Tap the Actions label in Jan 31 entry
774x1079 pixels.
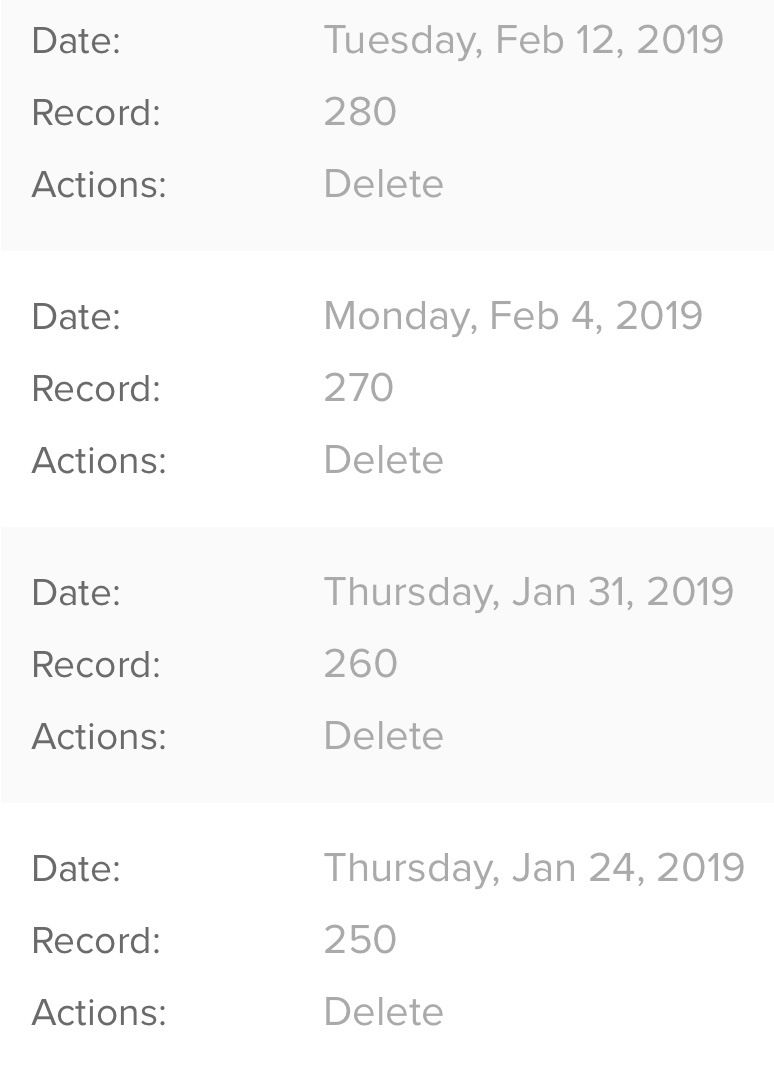(x=99, y=736)
